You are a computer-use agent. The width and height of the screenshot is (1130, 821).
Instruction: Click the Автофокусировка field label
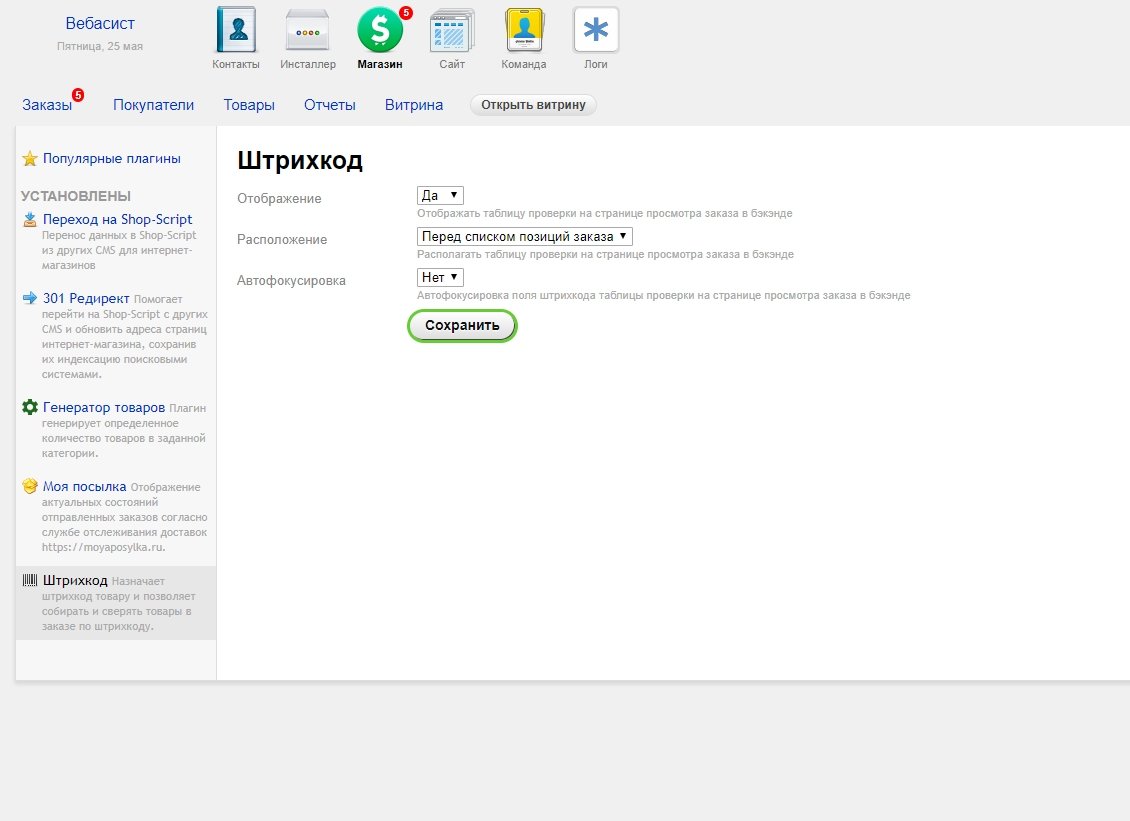(291, 281)
